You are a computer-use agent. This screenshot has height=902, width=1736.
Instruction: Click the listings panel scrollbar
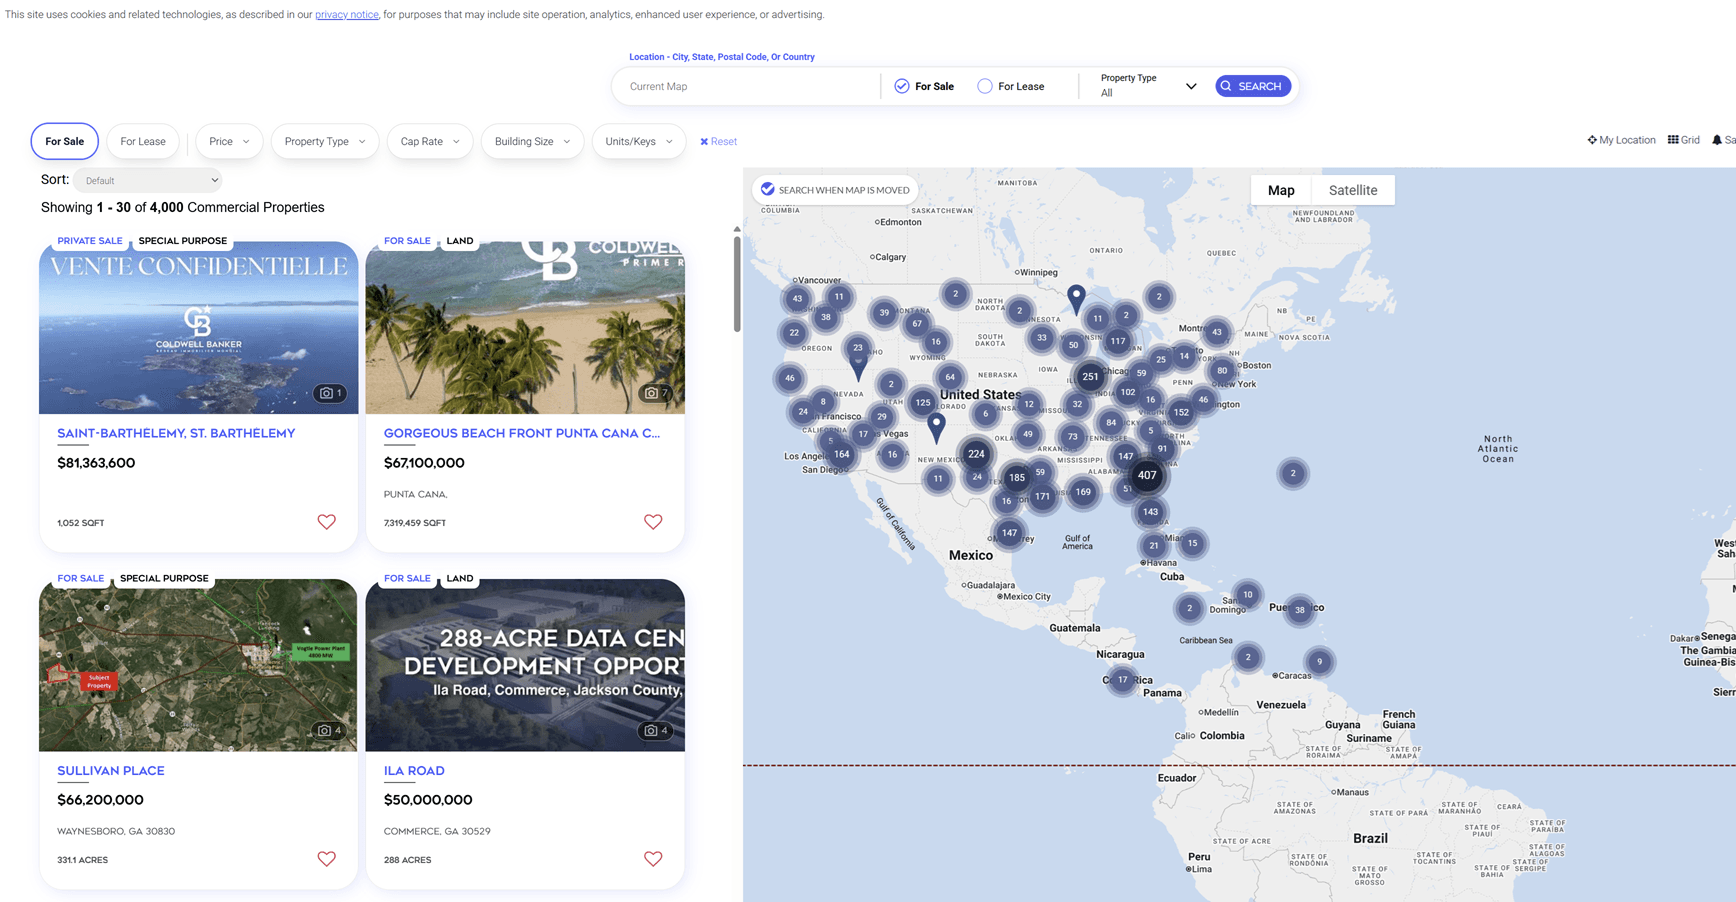737,283
